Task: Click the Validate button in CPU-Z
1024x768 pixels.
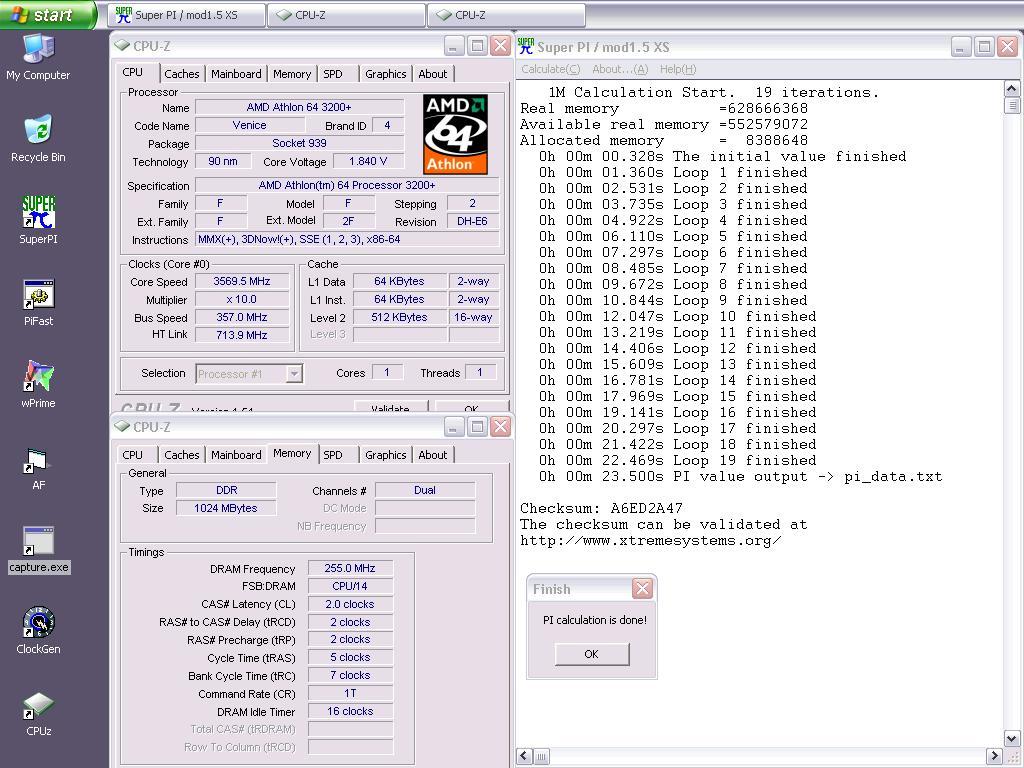Action: [391, 407]
